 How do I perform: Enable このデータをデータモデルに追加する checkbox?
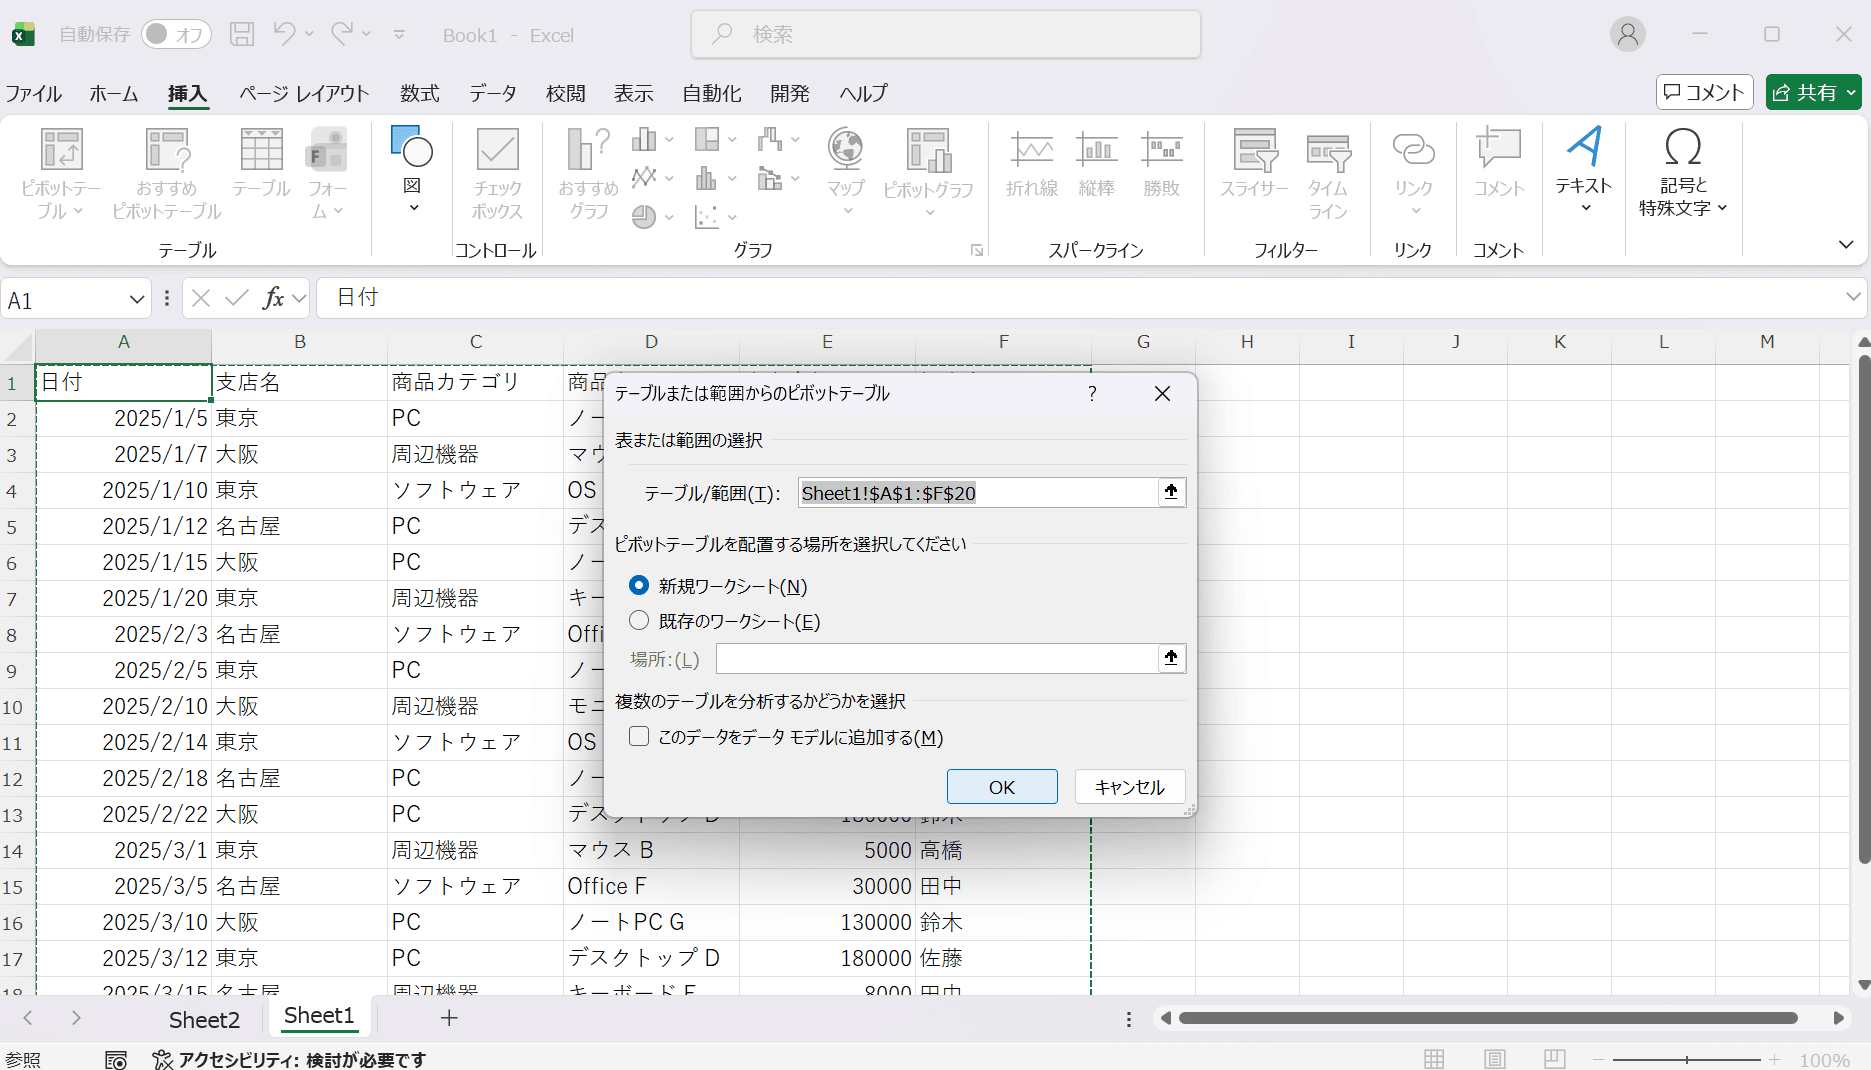(x=639, y=737)
